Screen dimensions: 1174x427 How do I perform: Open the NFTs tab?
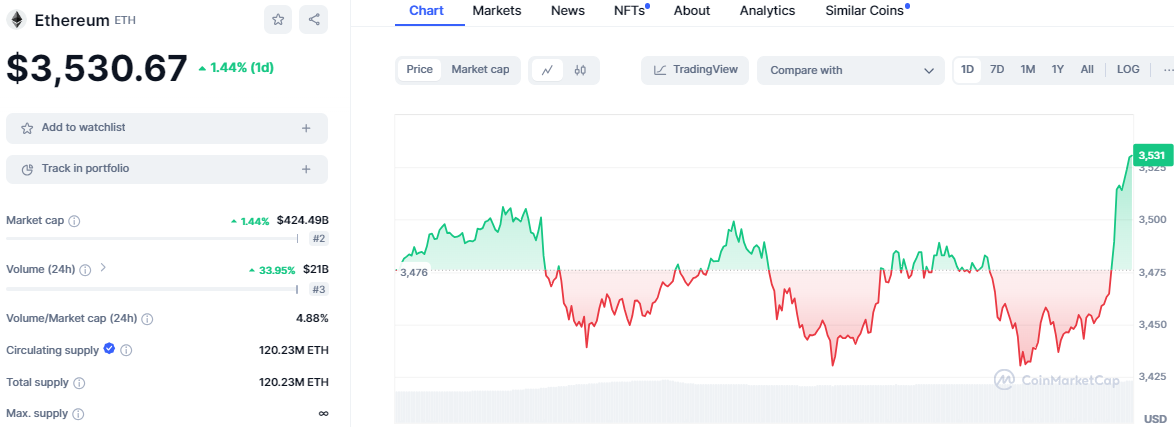point(630,10)
